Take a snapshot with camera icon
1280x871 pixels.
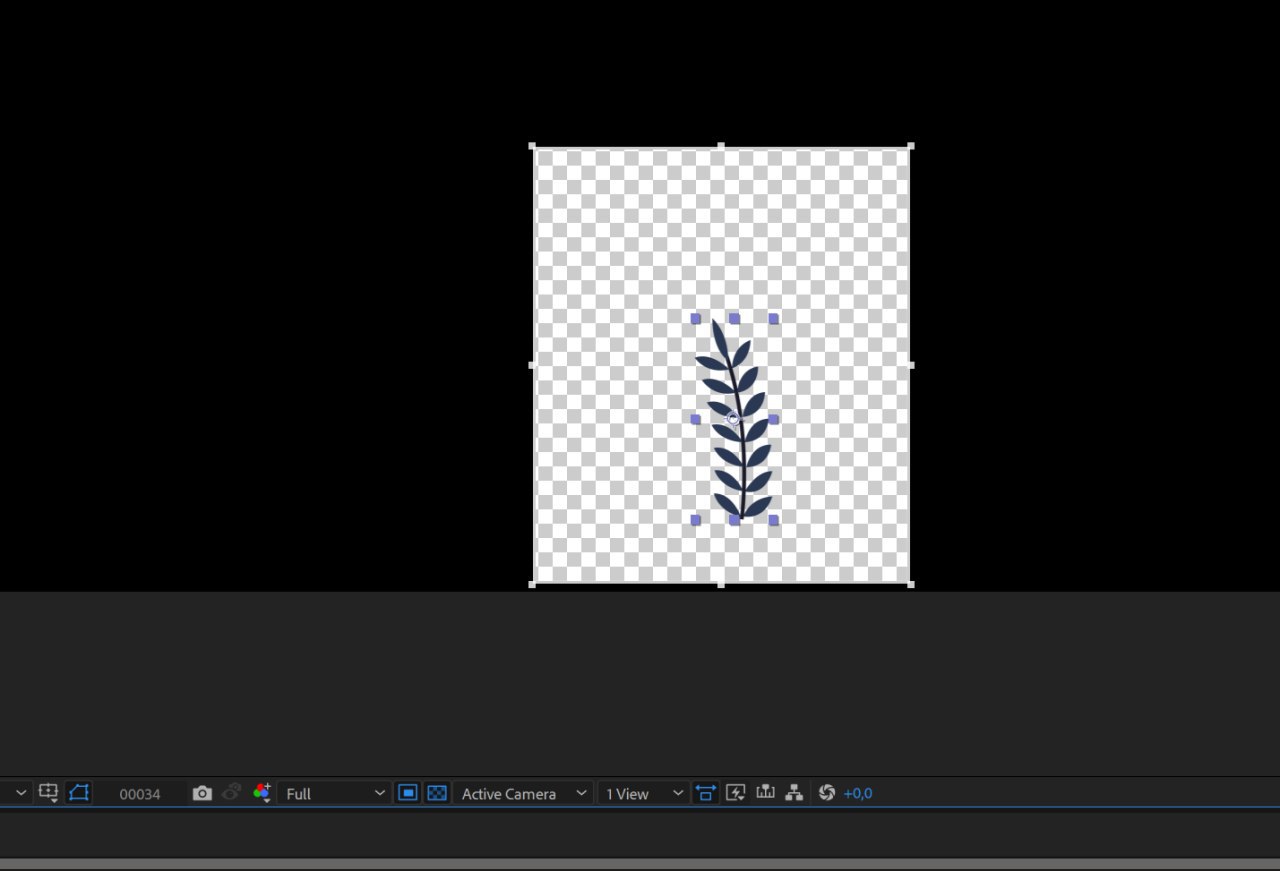[202, 793]
